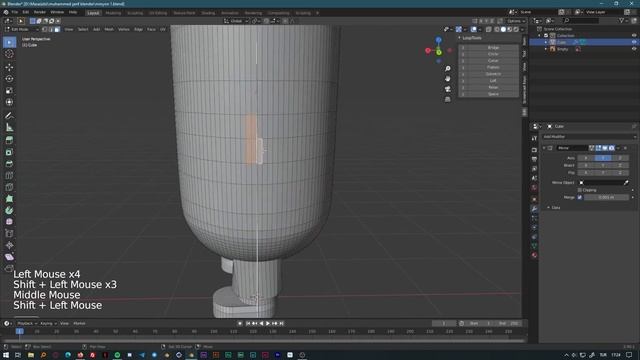Select the Transform tool
Screen dimensions: 640x360
[x=9, y=102]
